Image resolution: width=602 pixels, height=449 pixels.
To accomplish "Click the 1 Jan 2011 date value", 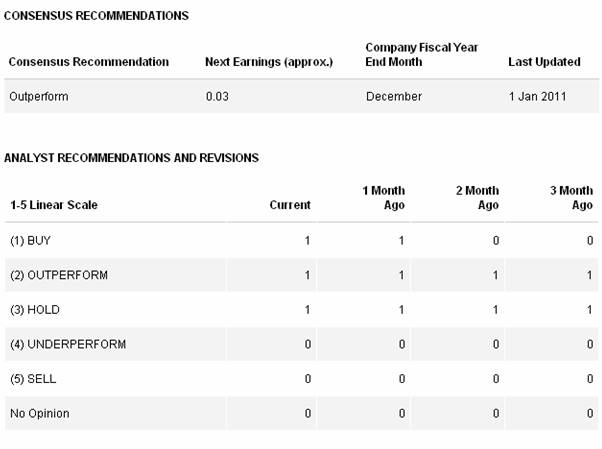I will point(535,97).
